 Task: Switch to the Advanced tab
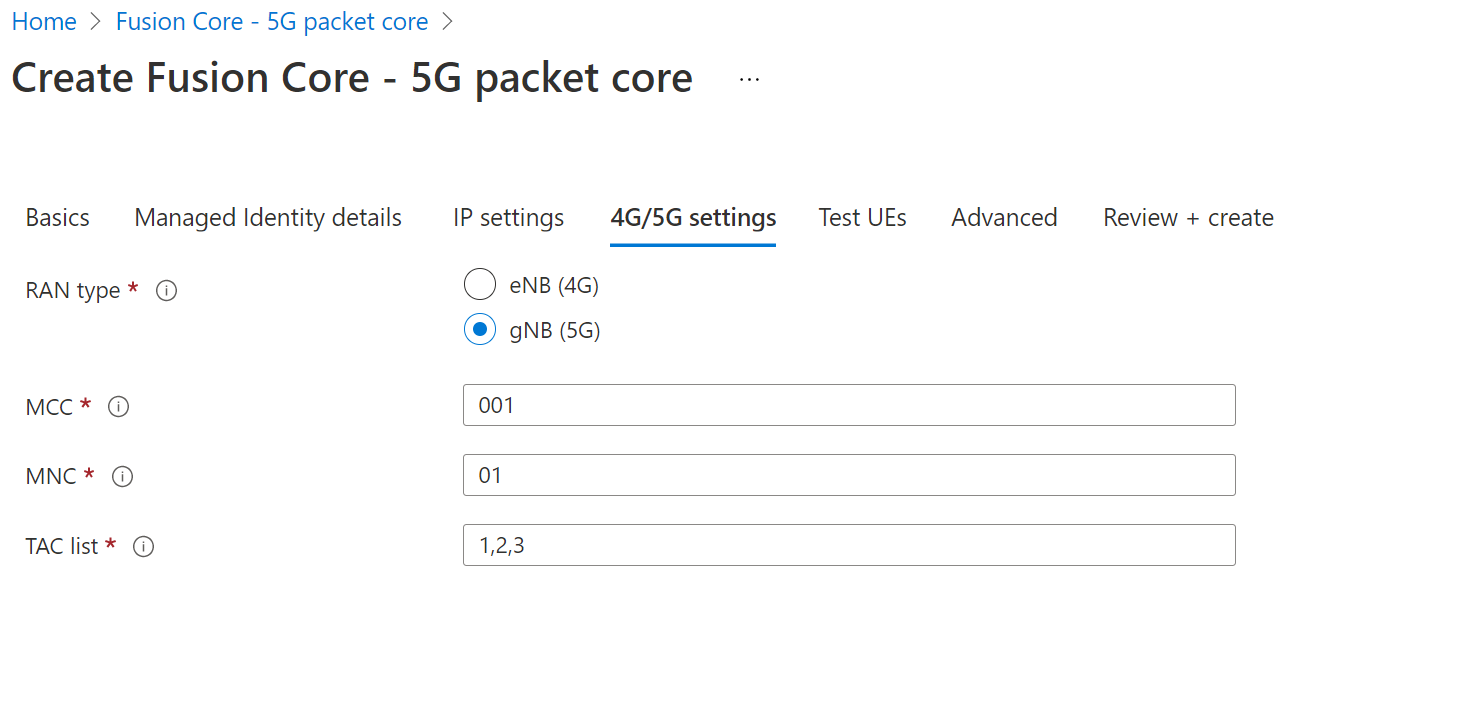(1004, 218)
